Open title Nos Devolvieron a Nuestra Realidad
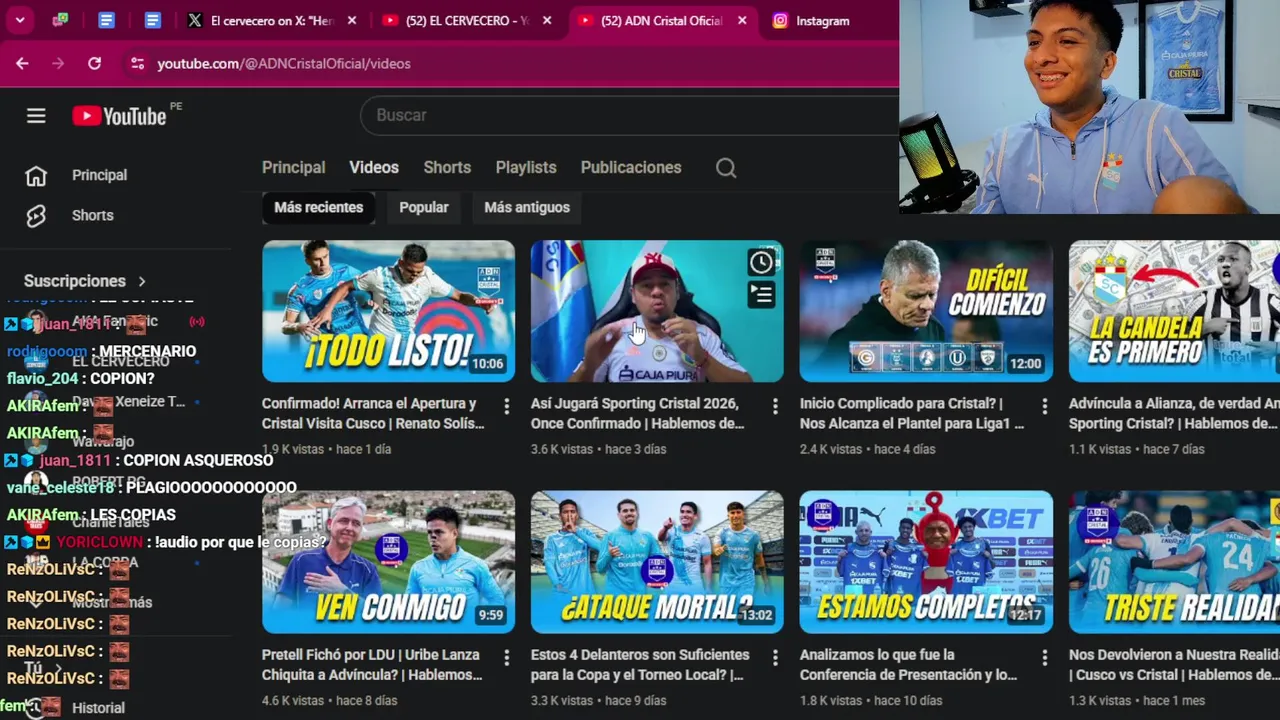 tap(1174, 664)
